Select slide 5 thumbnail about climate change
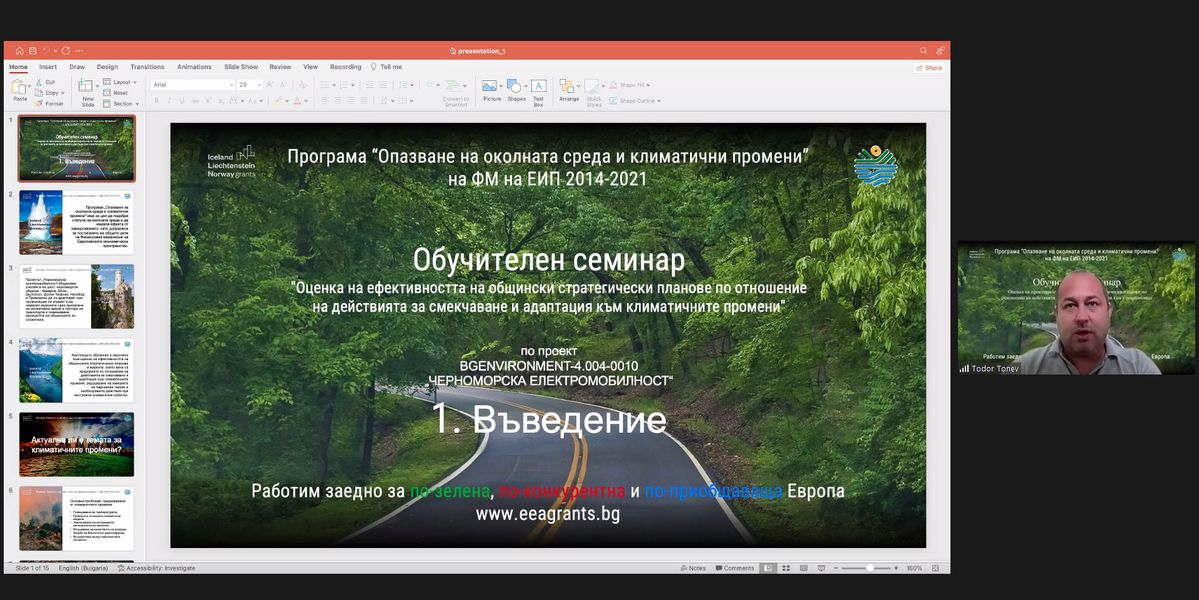Screen dimensions: 1199x600 (x=76, y=444)
